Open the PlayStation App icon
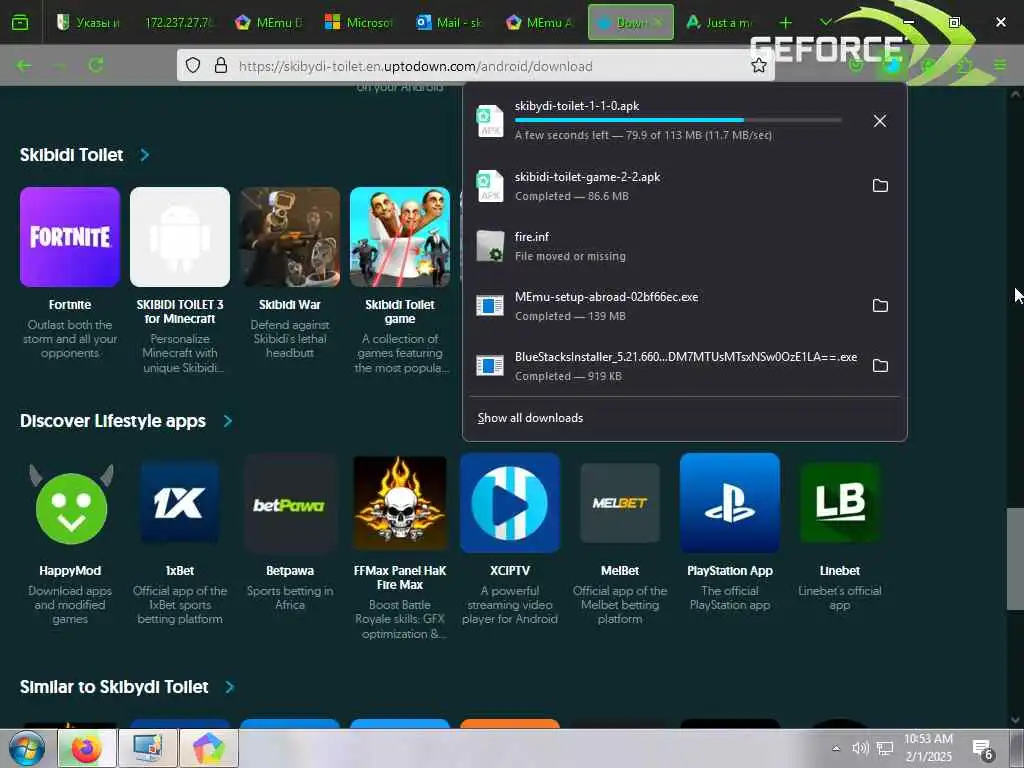 point(729,503)
